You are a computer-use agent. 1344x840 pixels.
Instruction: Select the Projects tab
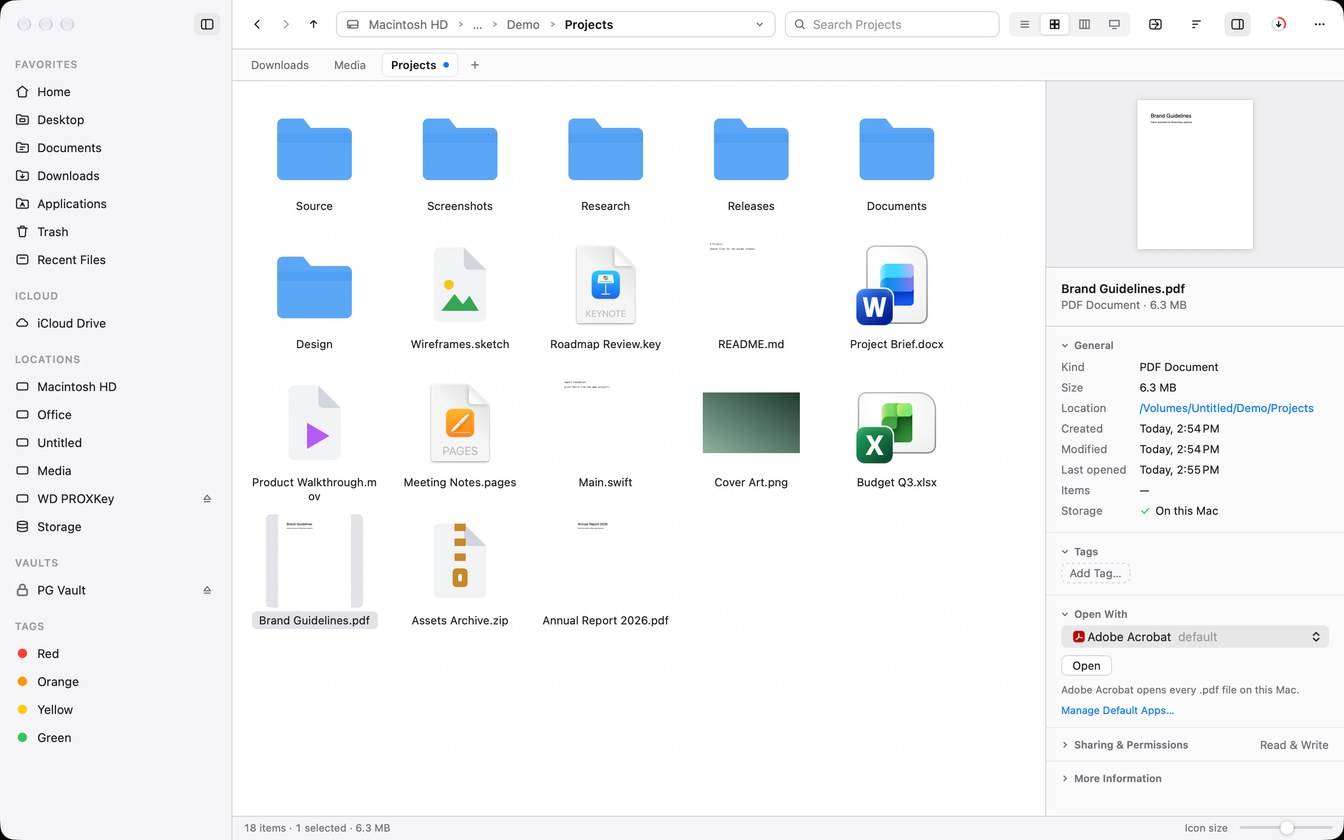(420, 65)
